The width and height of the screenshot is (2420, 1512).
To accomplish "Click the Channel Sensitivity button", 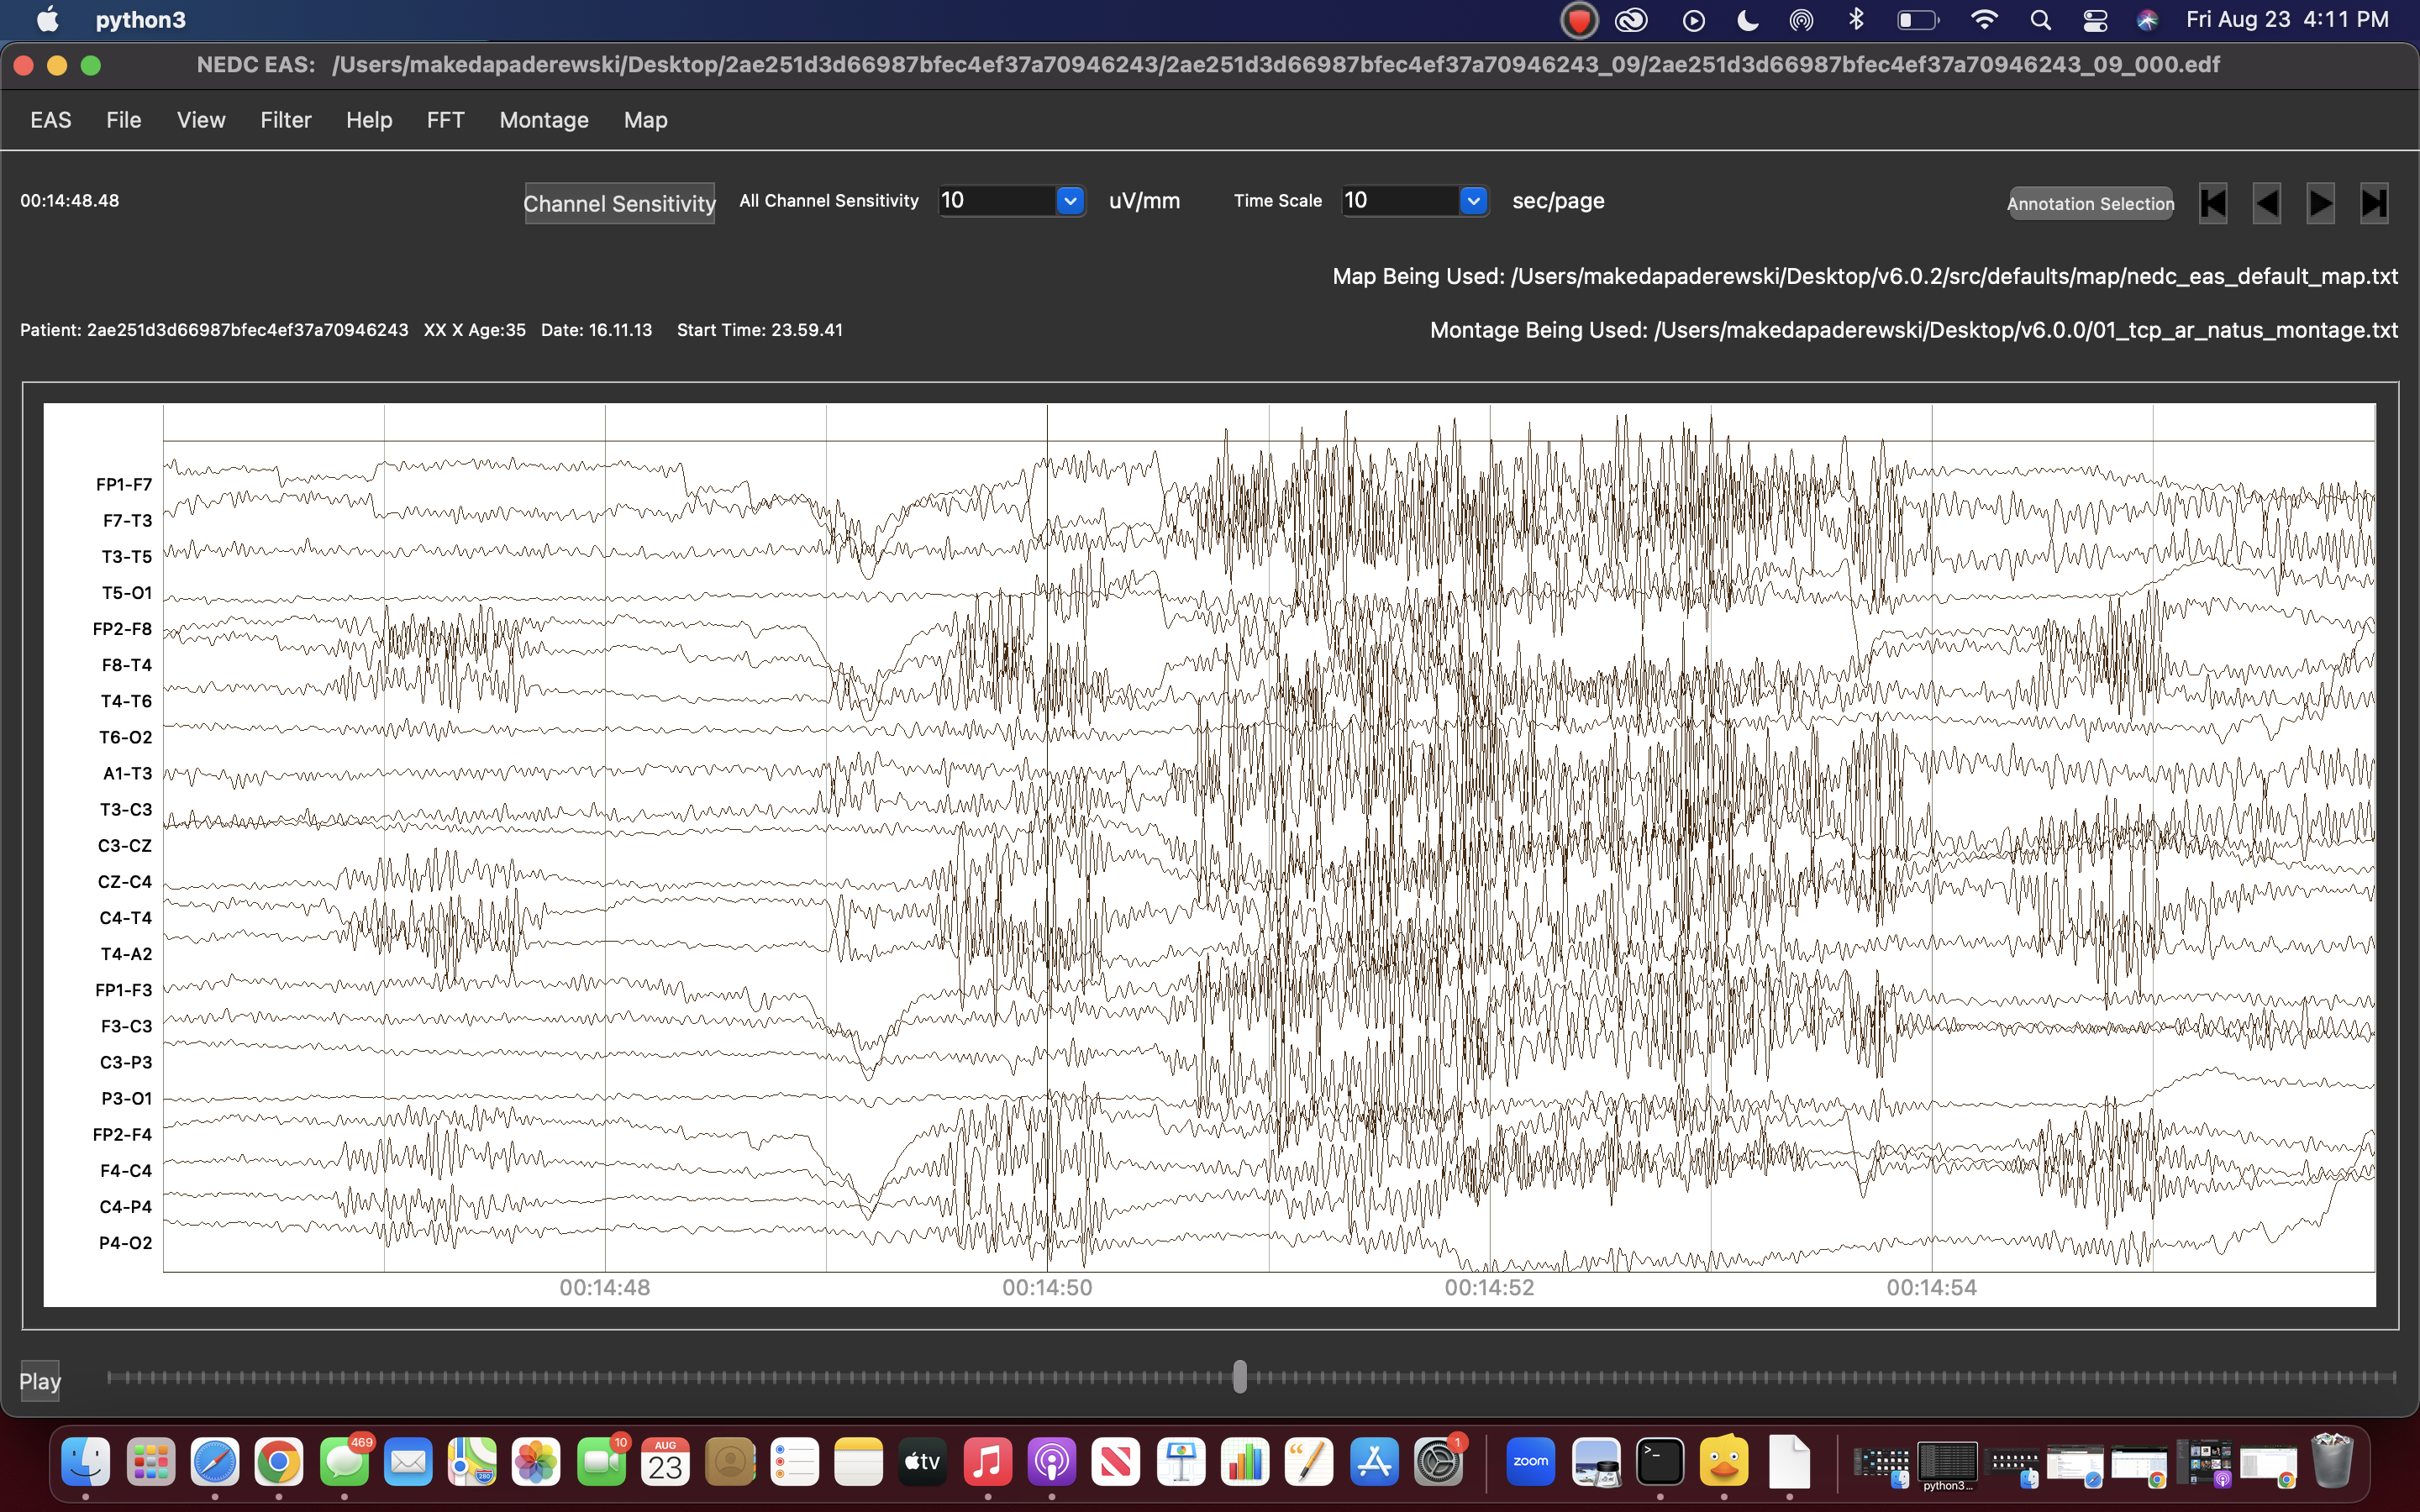I will click(619, 203).
